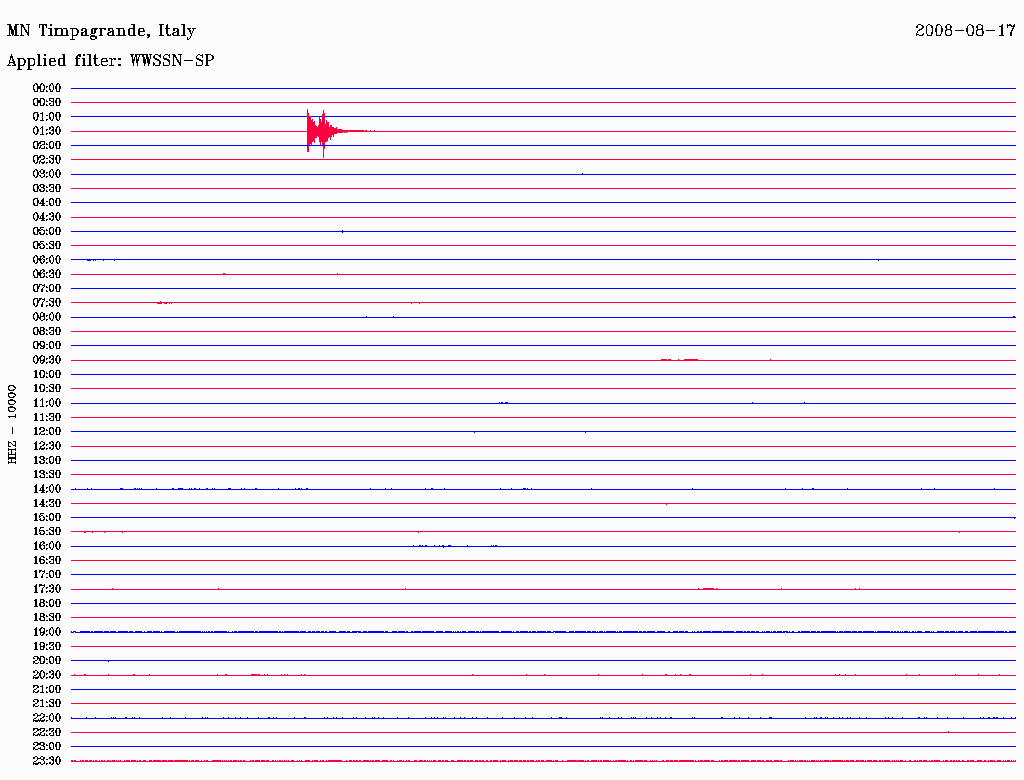The height and width of the screenshot is (780, 1024).
Task: Click the '05:30' time label
Action: 47,246
